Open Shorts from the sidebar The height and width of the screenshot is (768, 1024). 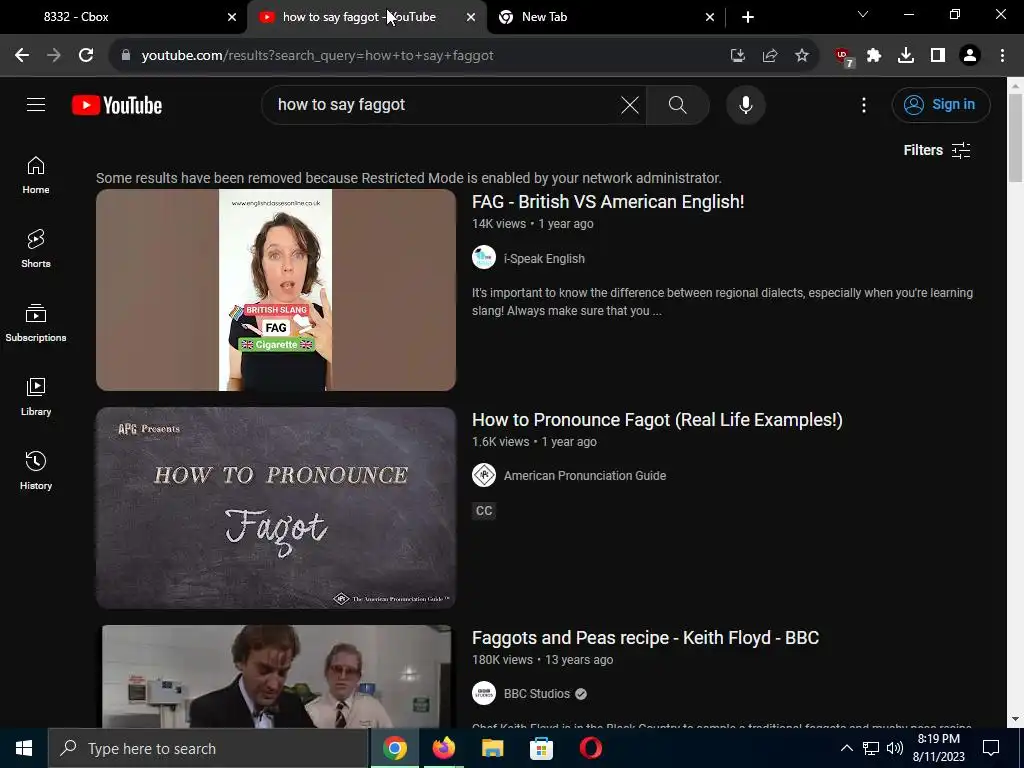point(36,249)
